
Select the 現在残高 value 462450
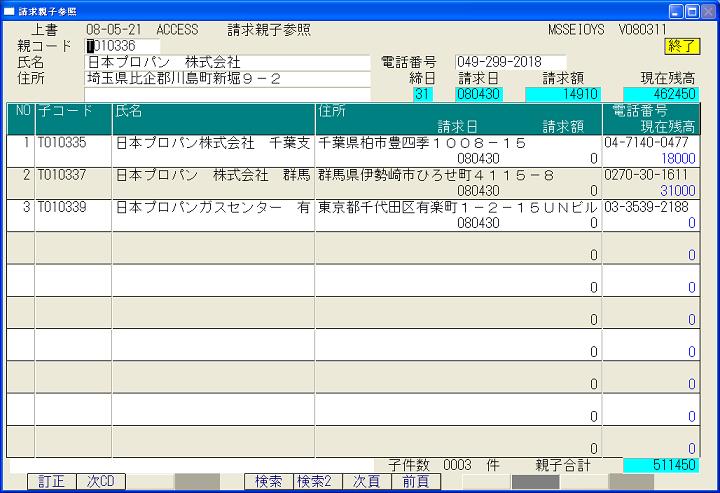point(661,94)
